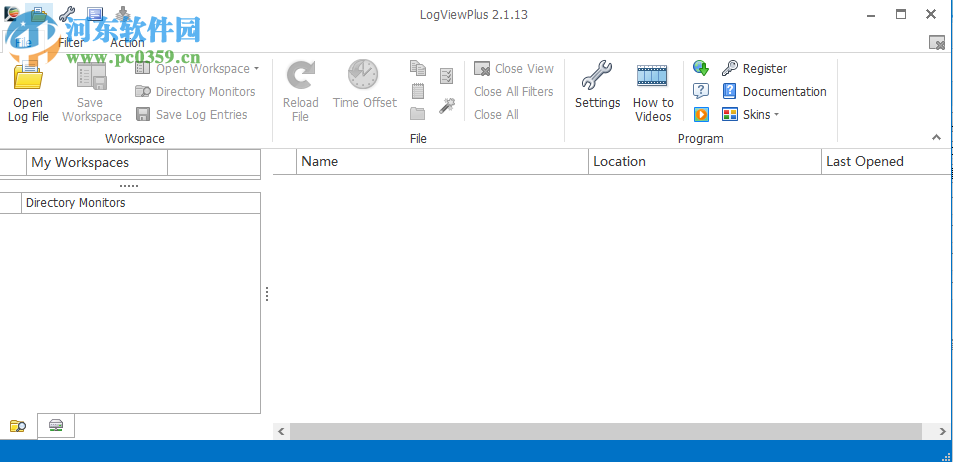Click the Save Workspace ribbon button
Viewport: 953px width, 462px height.
tap(92, 91)
